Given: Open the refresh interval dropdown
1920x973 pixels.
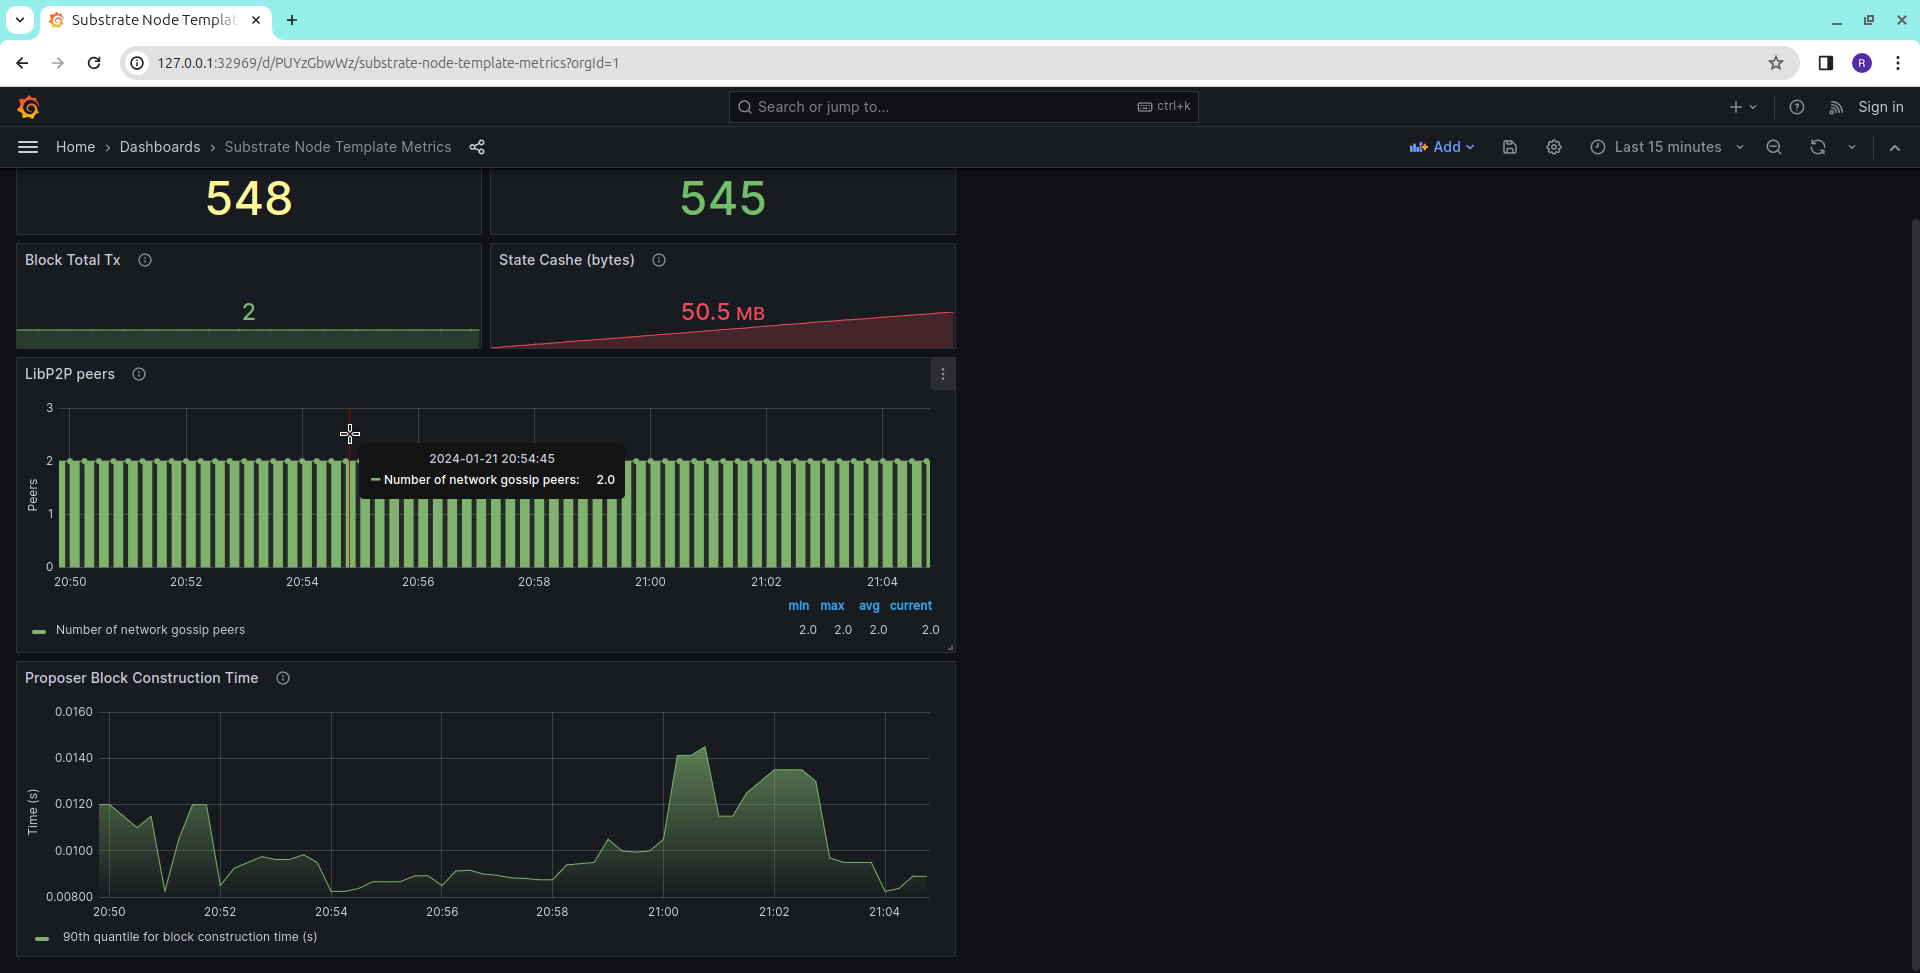Looking at the screenshot, I should (1852, 147).
